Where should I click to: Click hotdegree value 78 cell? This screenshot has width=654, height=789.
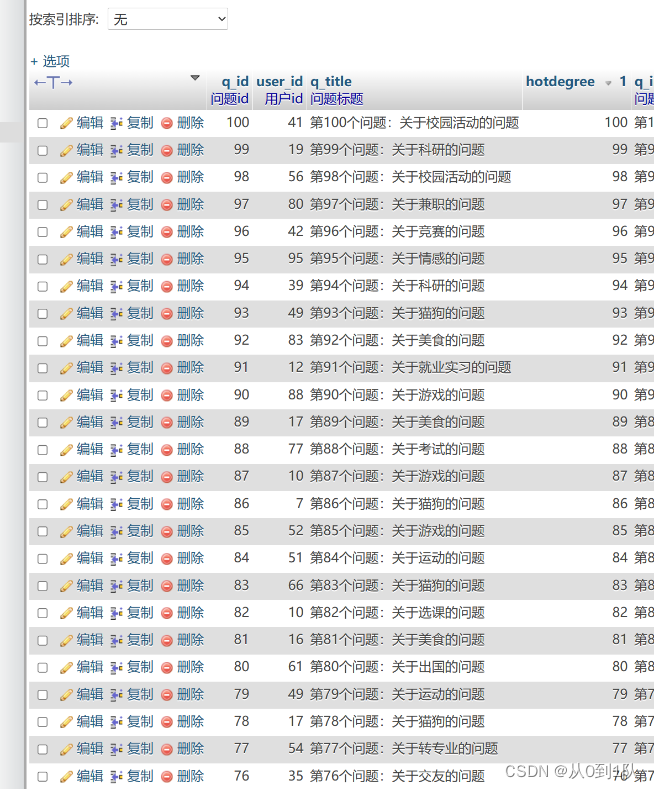620,722
